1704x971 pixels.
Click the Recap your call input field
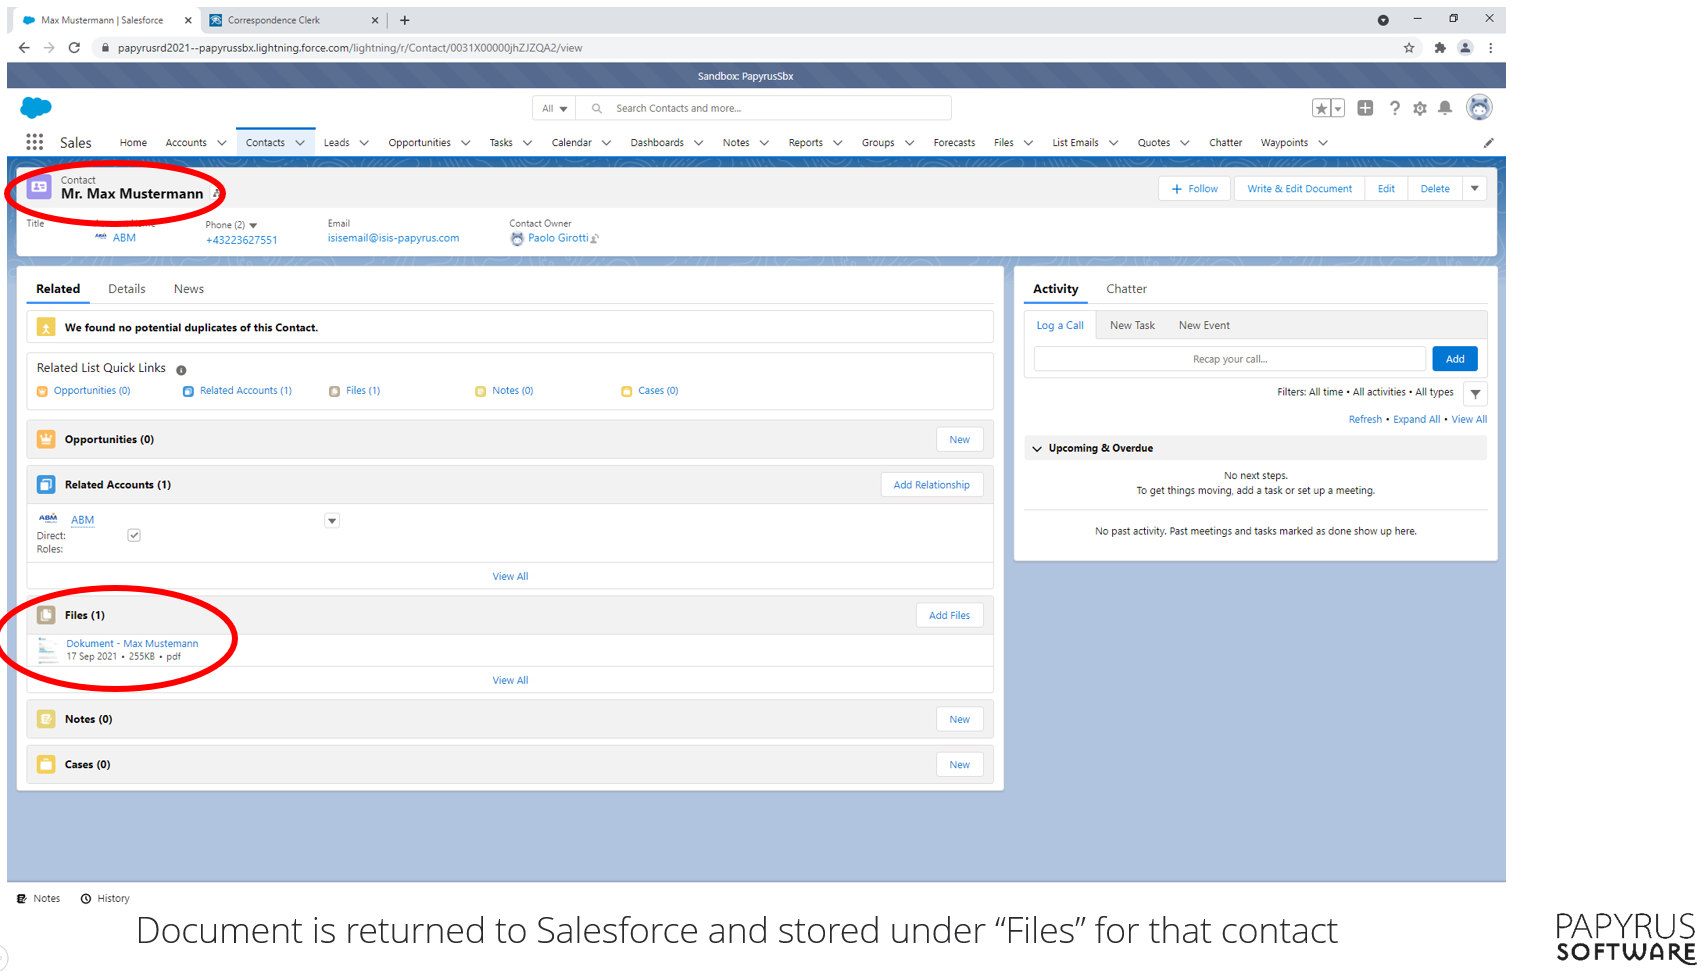point(1230,359)
